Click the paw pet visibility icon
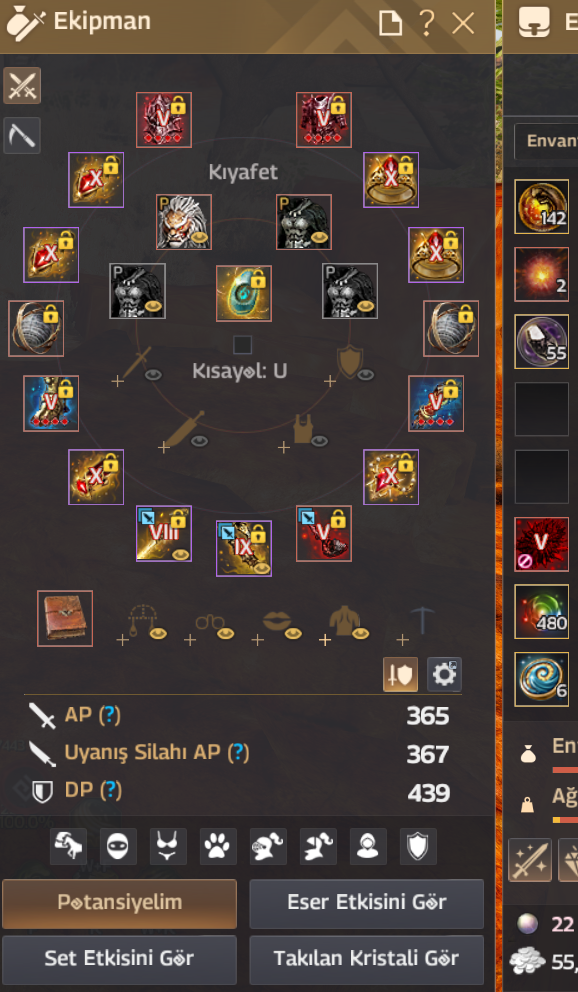Image resolution: width=578 pixels, height=992 pixels. point(218,846)
